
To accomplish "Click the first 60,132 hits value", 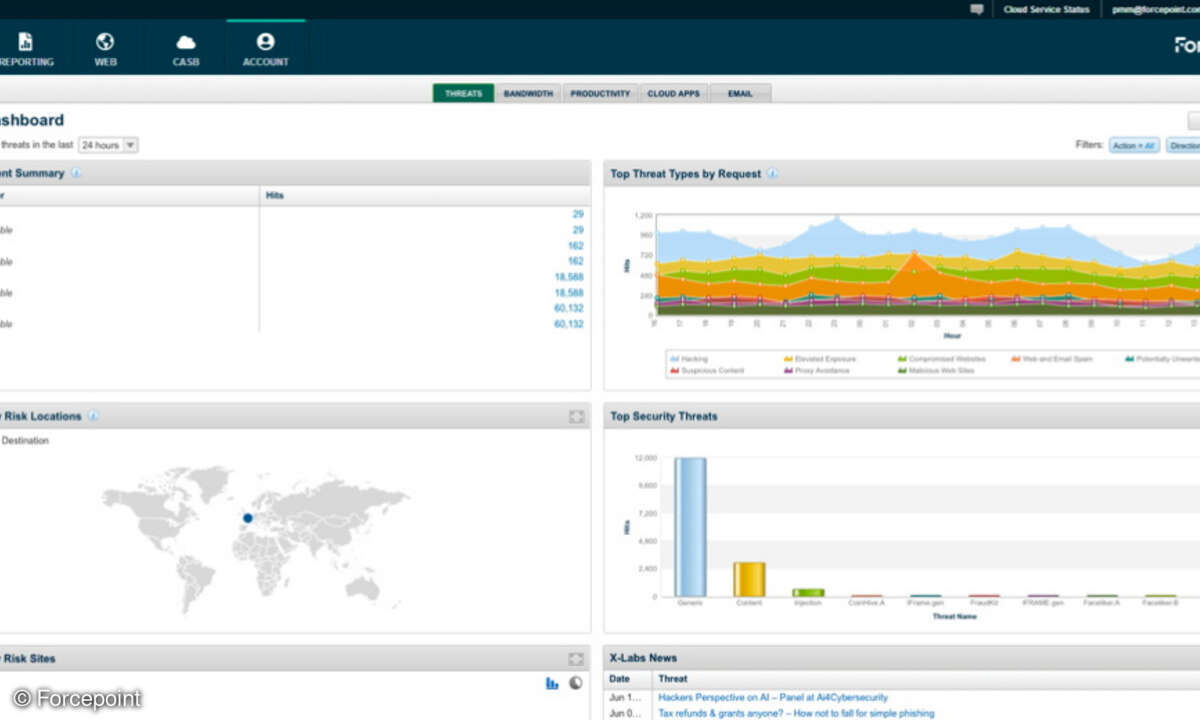I will (x=569, y=308).
